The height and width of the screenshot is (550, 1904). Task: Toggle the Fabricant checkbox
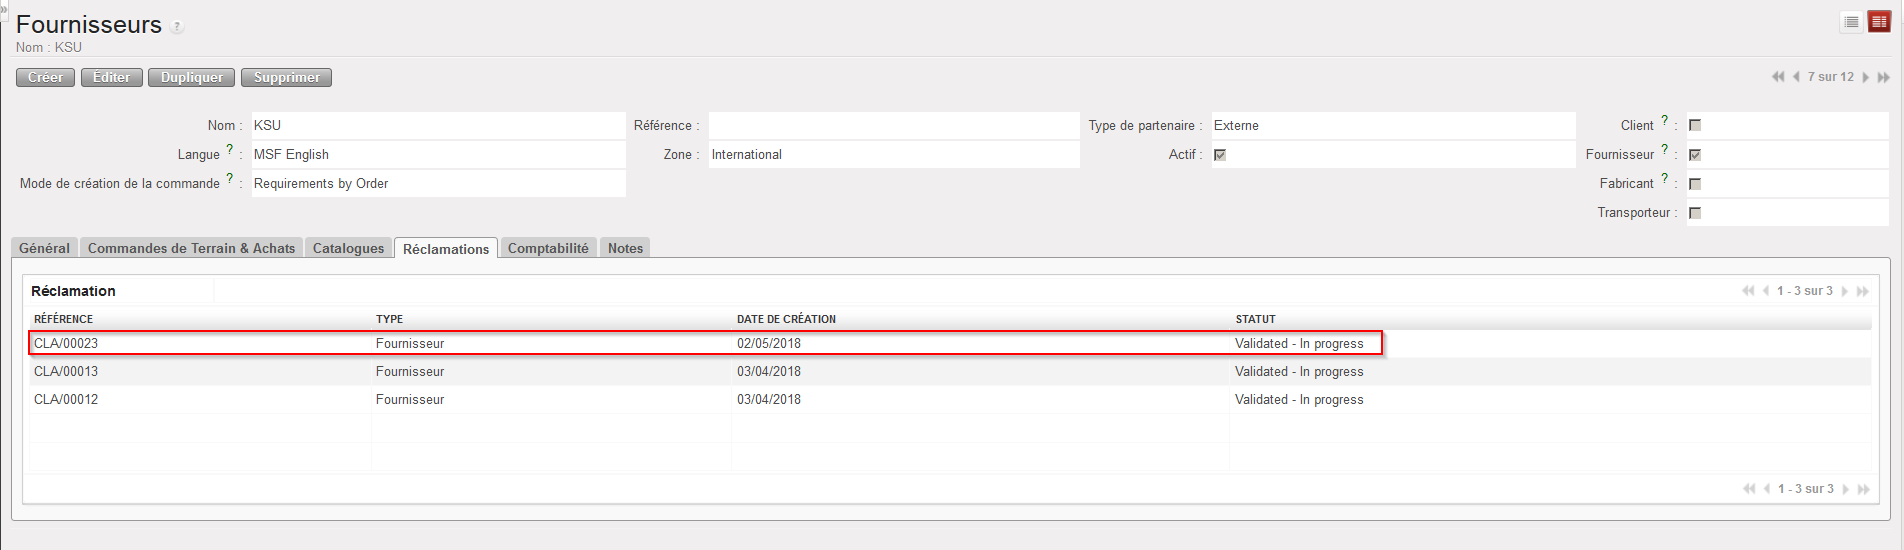(x=1695, y=184)
